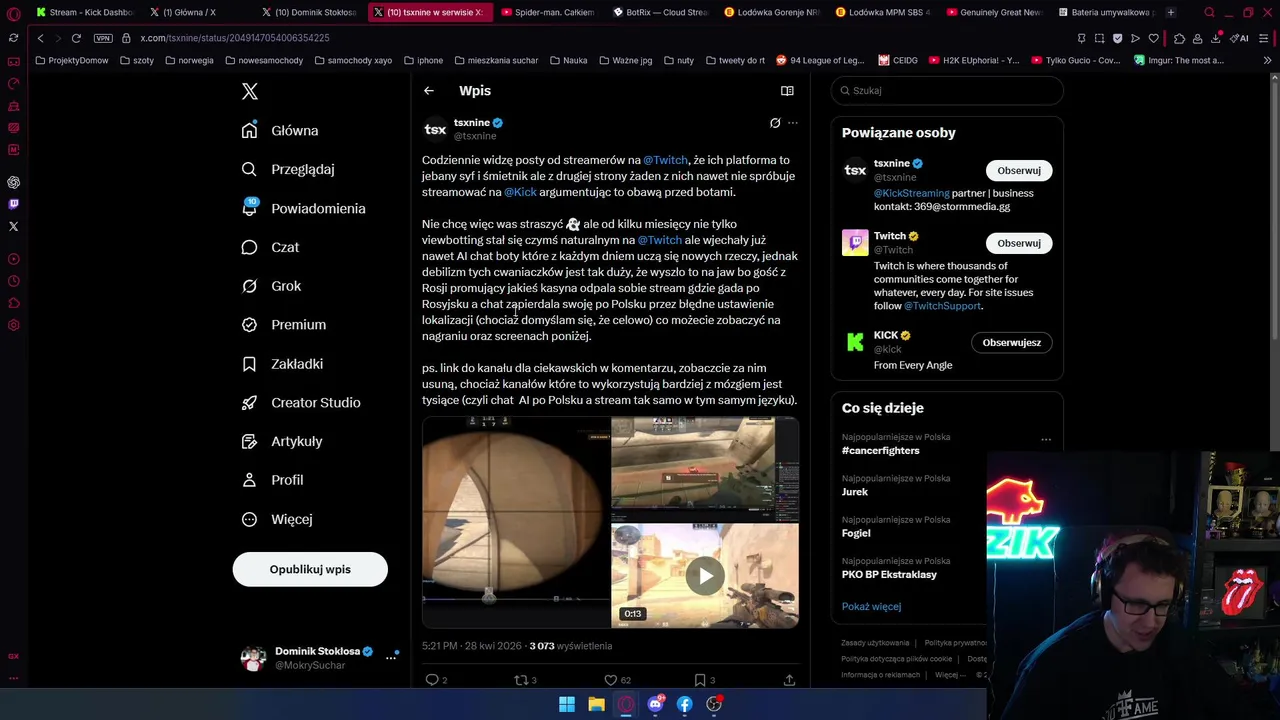Focus the Szukaj search field
The width and height of the screenshot is (1280, 720).
[x=947, y=91]
